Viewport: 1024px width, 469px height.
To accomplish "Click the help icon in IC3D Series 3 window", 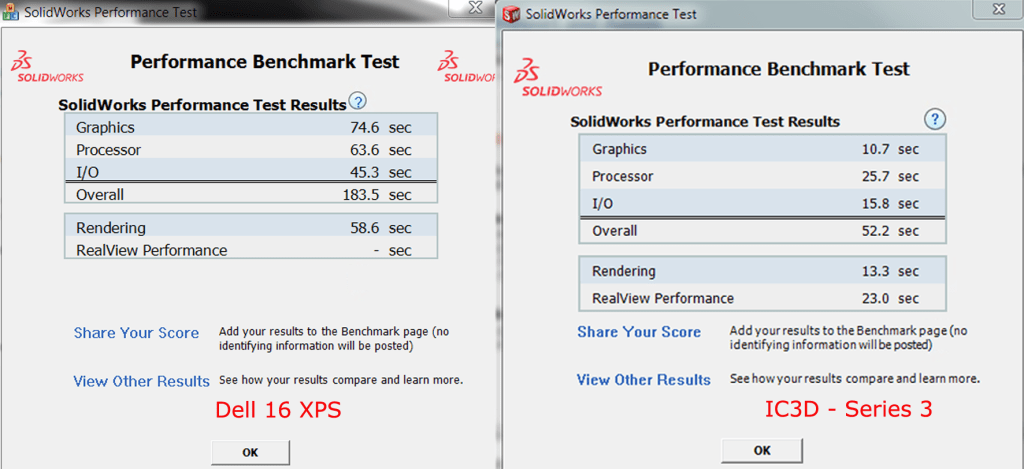I will tap(935, 120).
